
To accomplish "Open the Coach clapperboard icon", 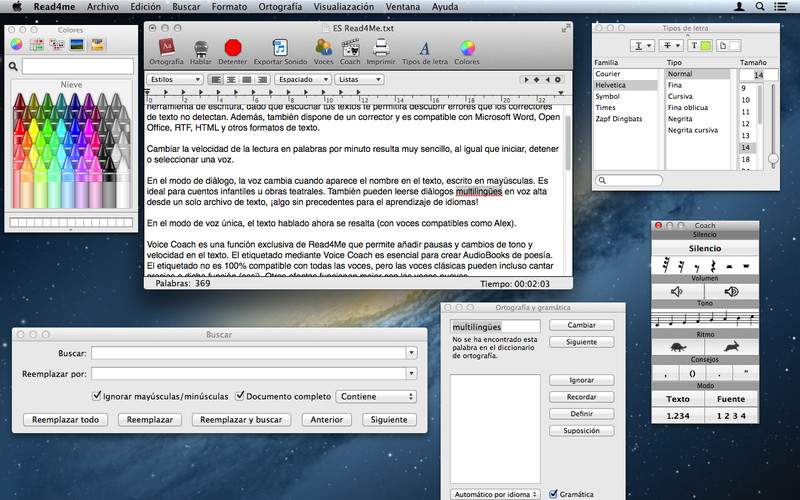I will point(350,47).
